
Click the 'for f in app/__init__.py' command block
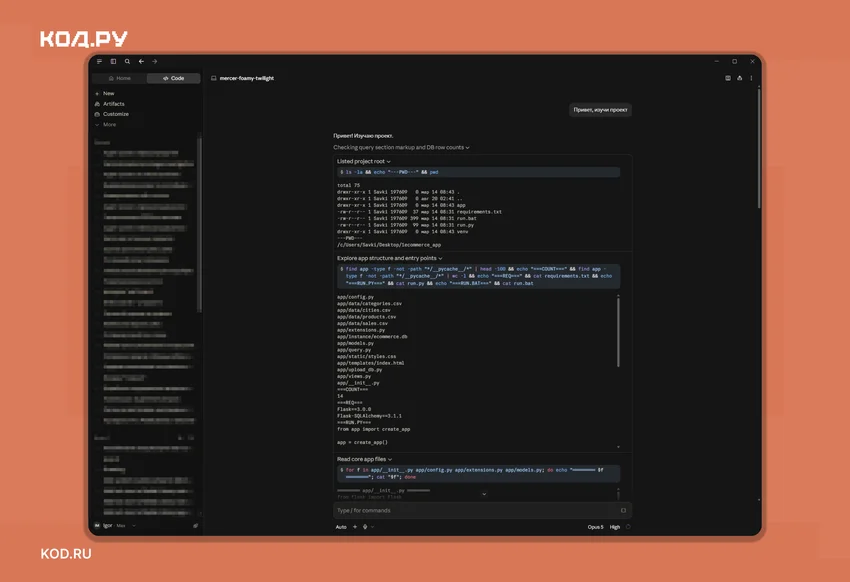(478, 474)
